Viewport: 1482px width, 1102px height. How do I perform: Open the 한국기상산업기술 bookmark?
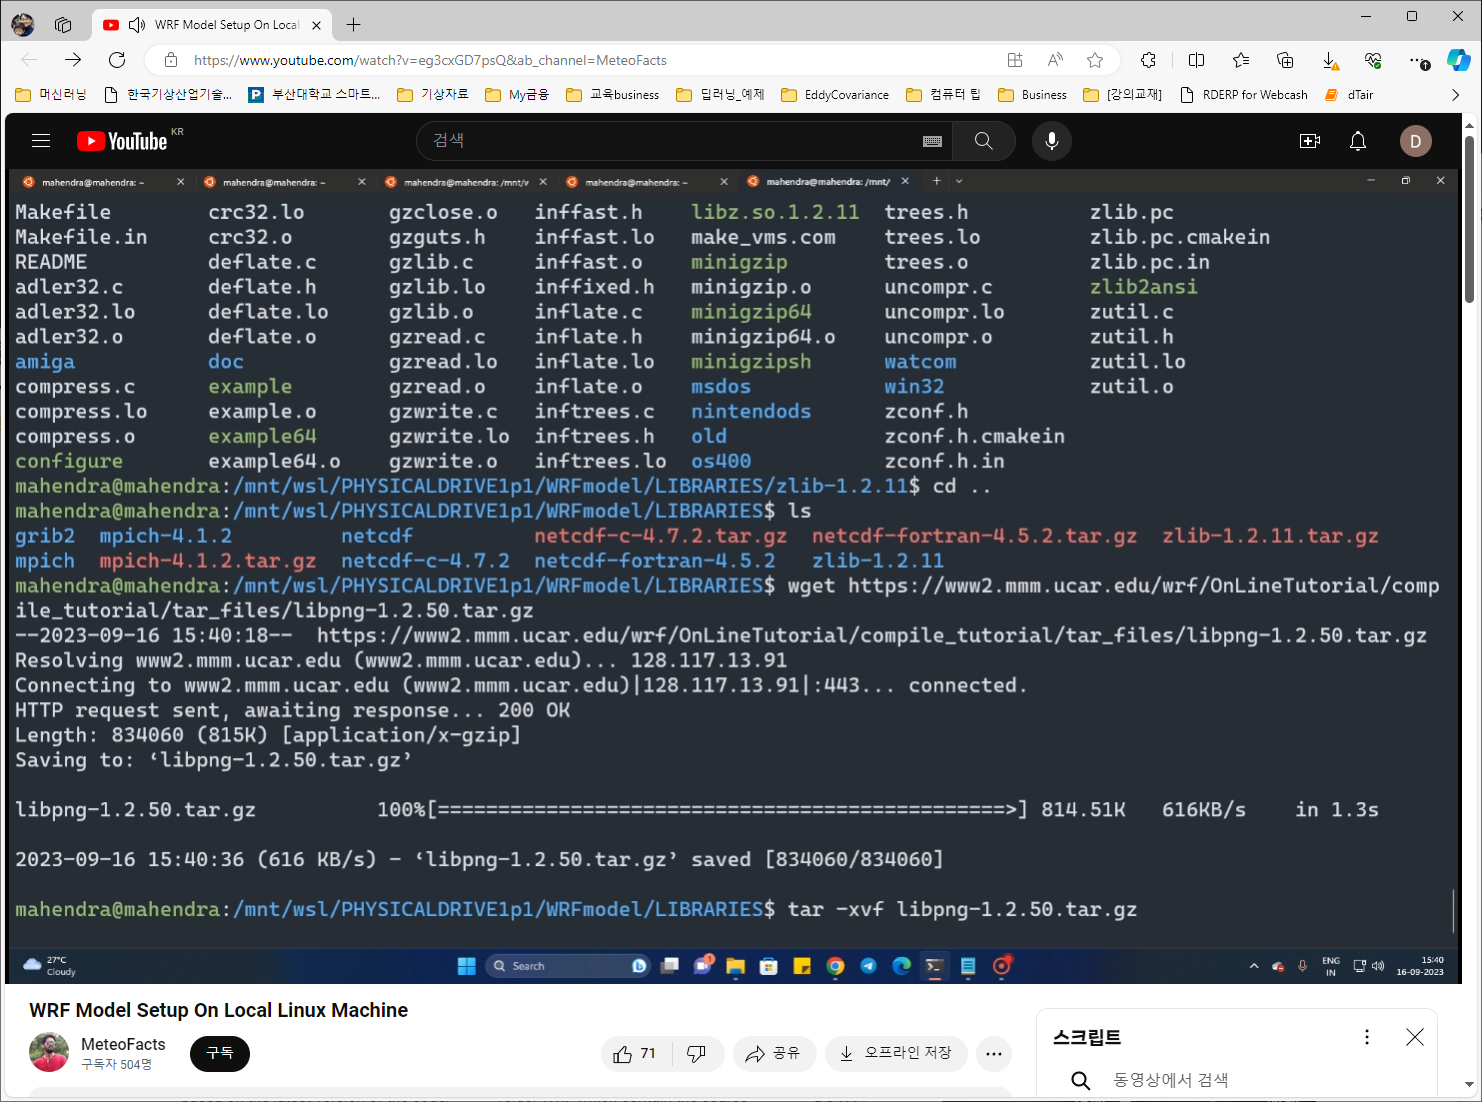click(168, 95)
